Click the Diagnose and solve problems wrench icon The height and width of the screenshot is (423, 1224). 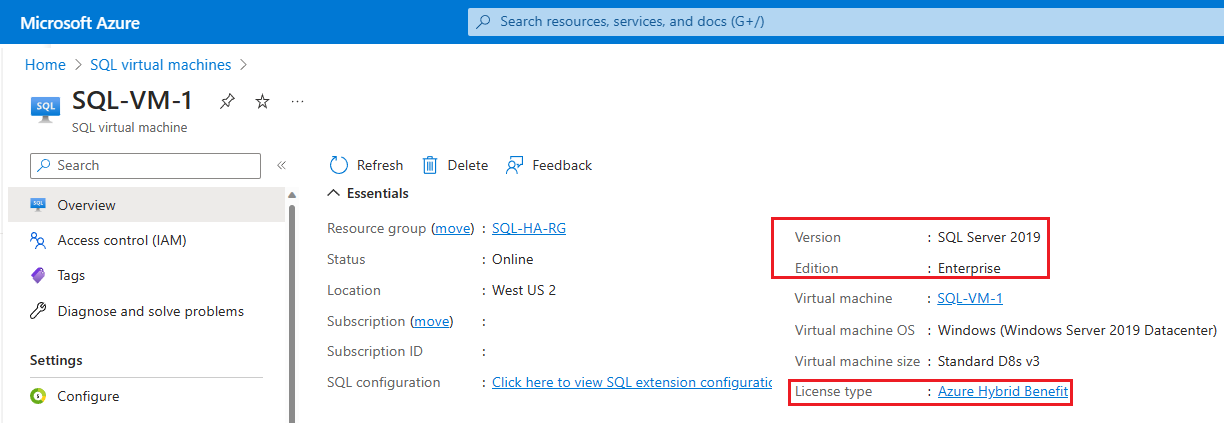[39, 311]
